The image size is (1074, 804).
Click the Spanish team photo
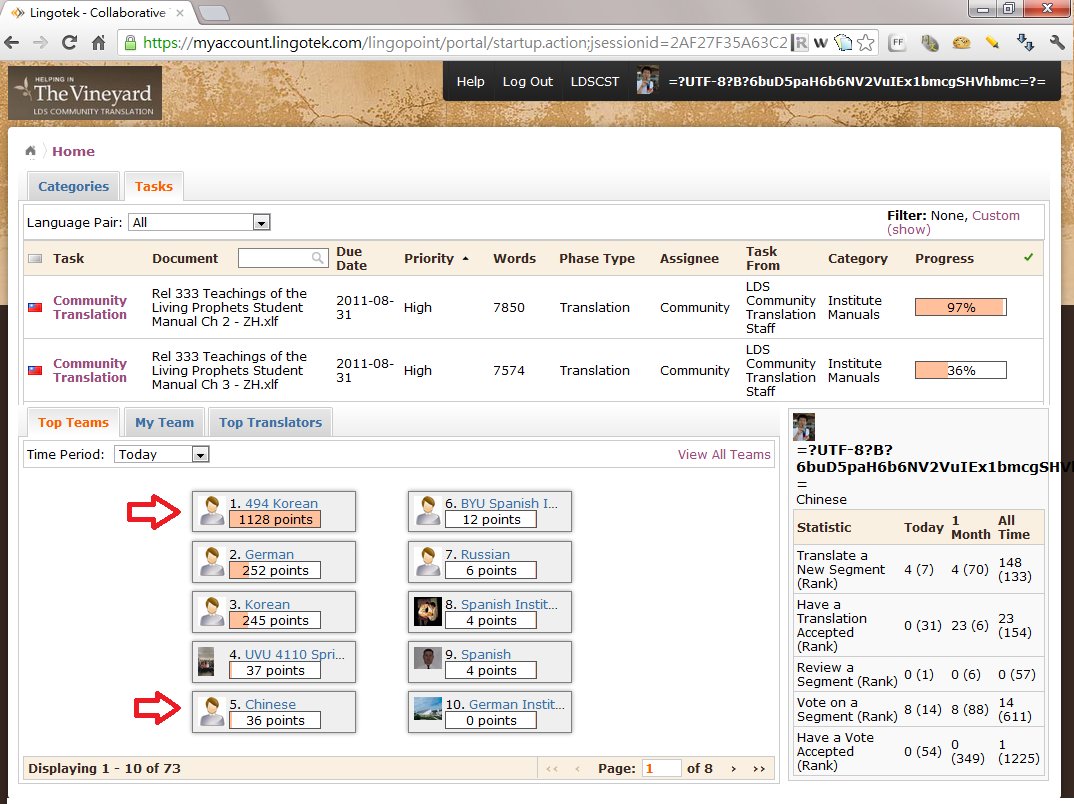point(427,658)
